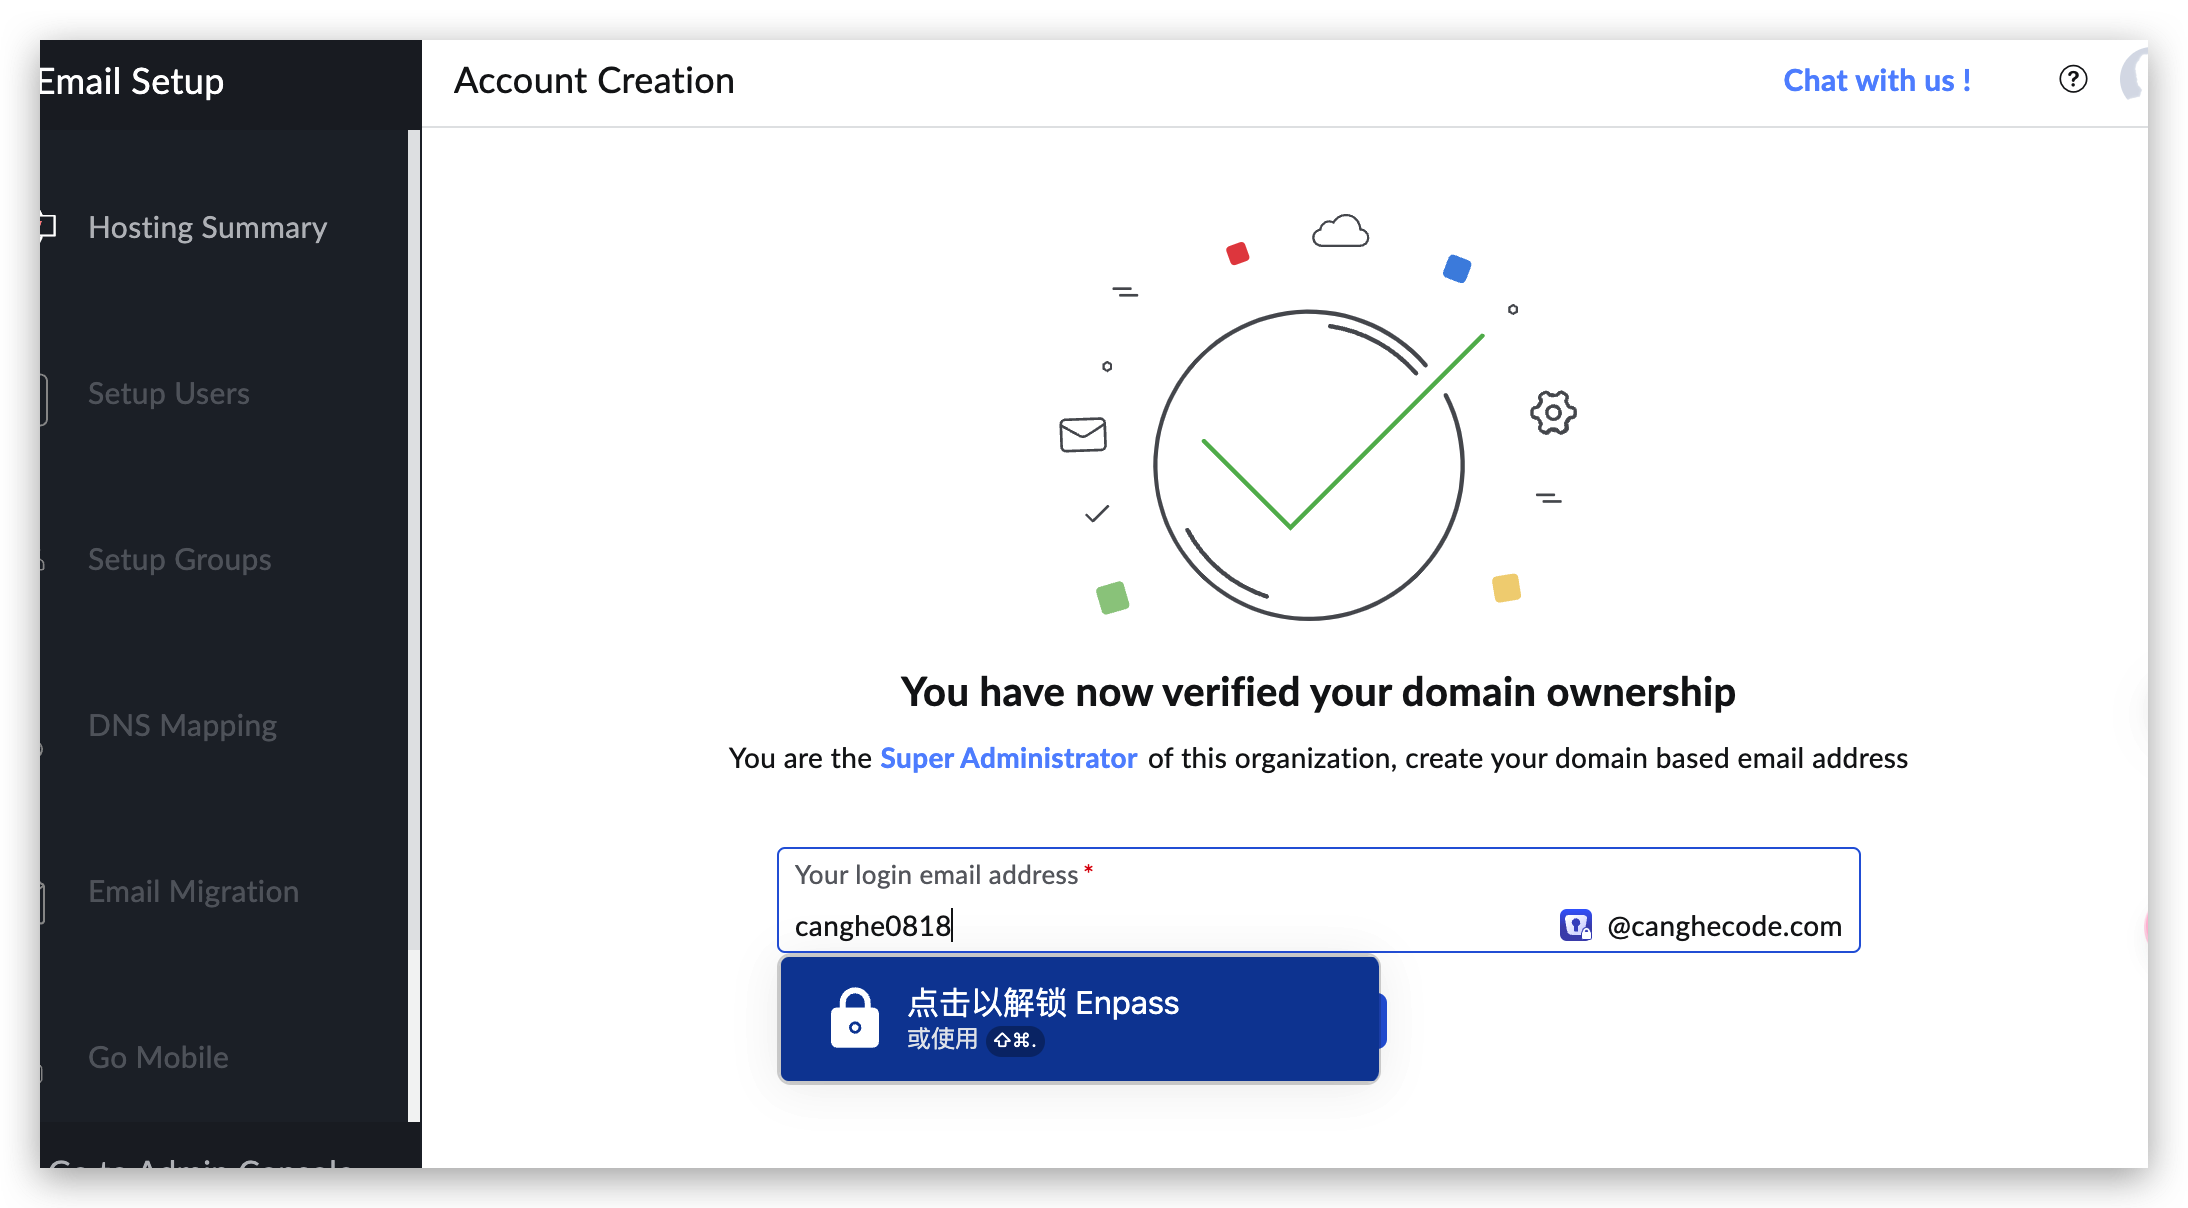The height and width of the screenshot is (1208, 2188).
Task: Click the lock icon in Enpass popup
Action: coord(855,1018)
